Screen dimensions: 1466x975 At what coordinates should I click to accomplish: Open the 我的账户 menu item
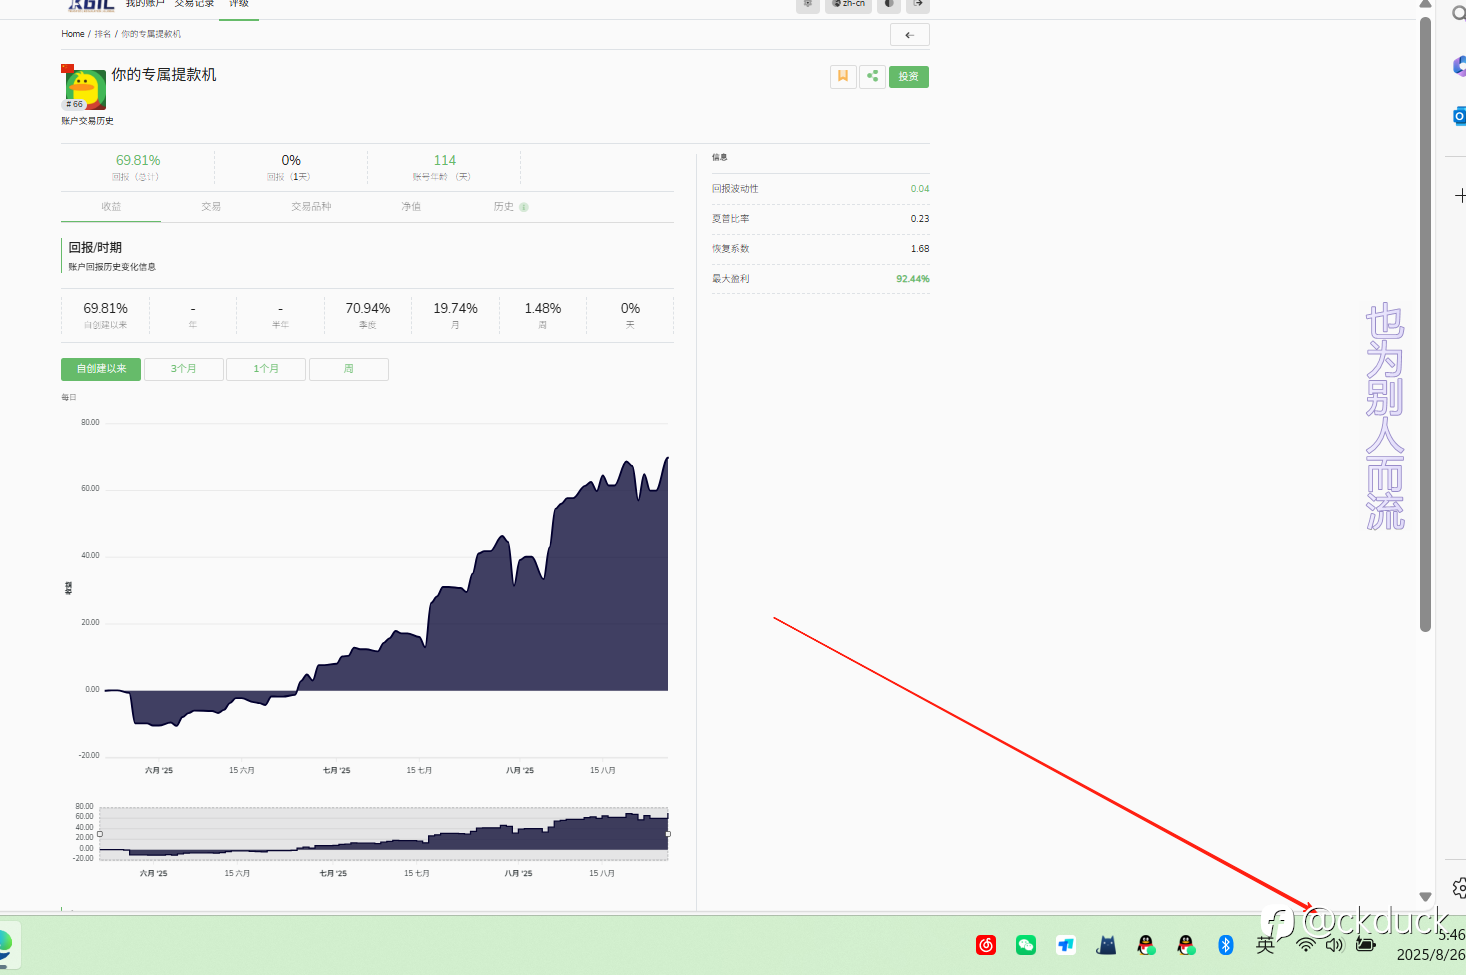[144, 4]
